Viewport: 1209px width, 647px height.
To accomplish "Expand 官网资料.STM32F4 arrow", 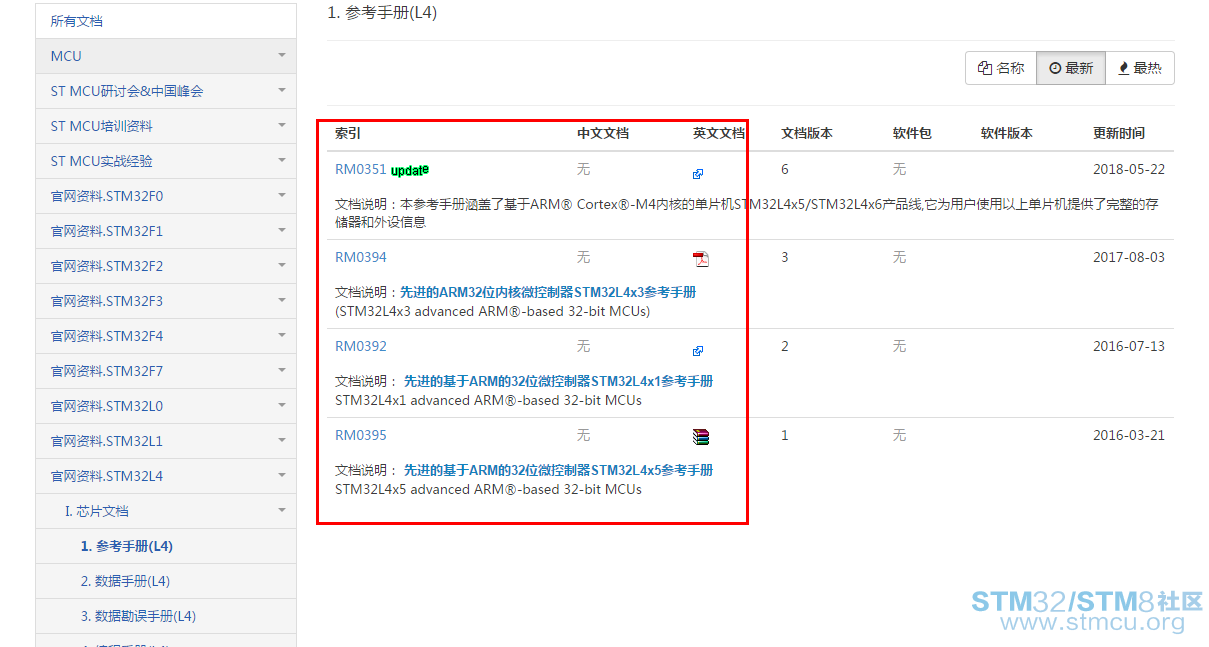I will 282,336.
